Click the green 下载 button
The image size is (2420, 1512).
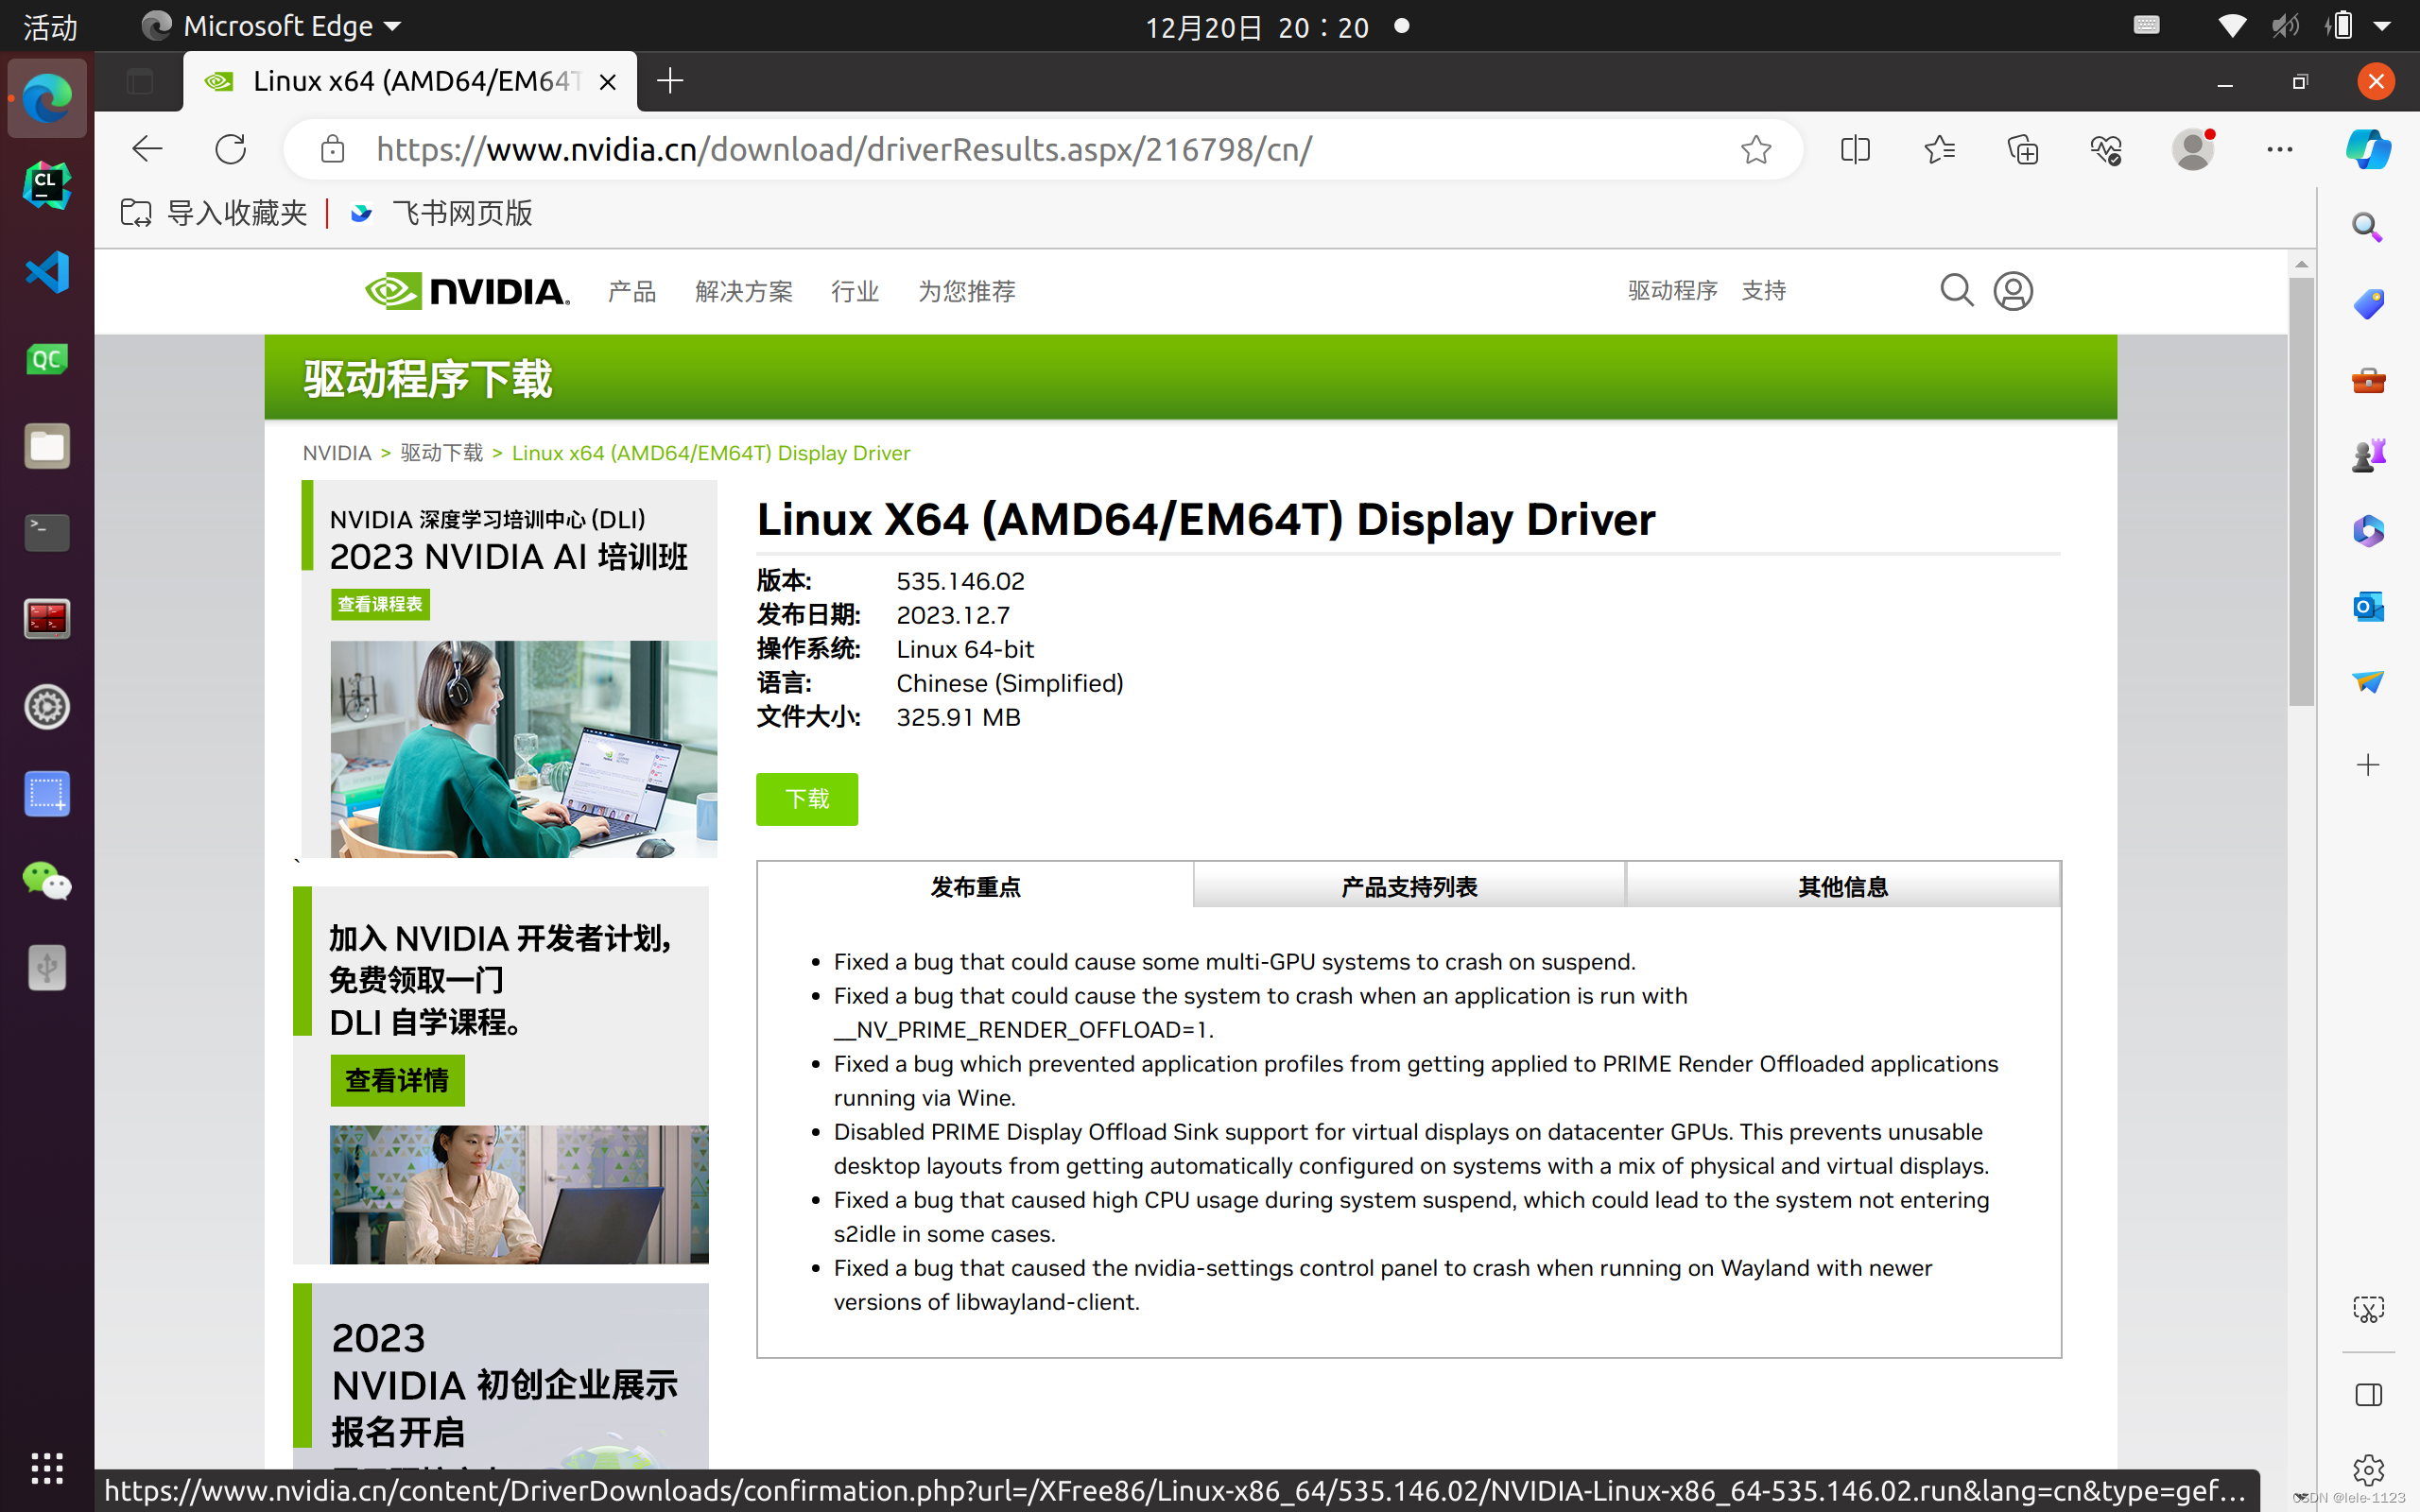coord(806,799)
